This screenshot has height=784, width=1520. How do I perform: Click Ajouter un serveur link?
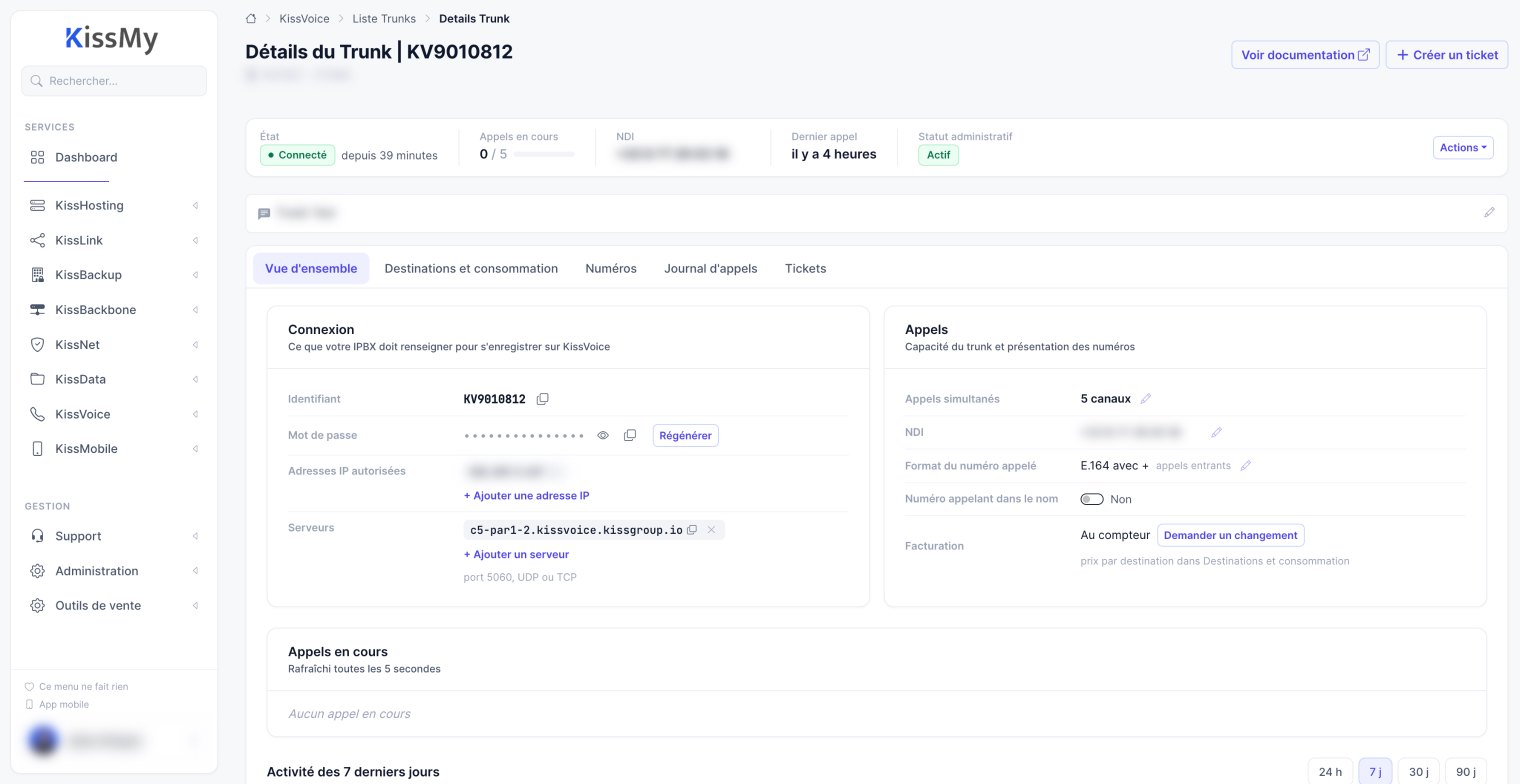516,554
